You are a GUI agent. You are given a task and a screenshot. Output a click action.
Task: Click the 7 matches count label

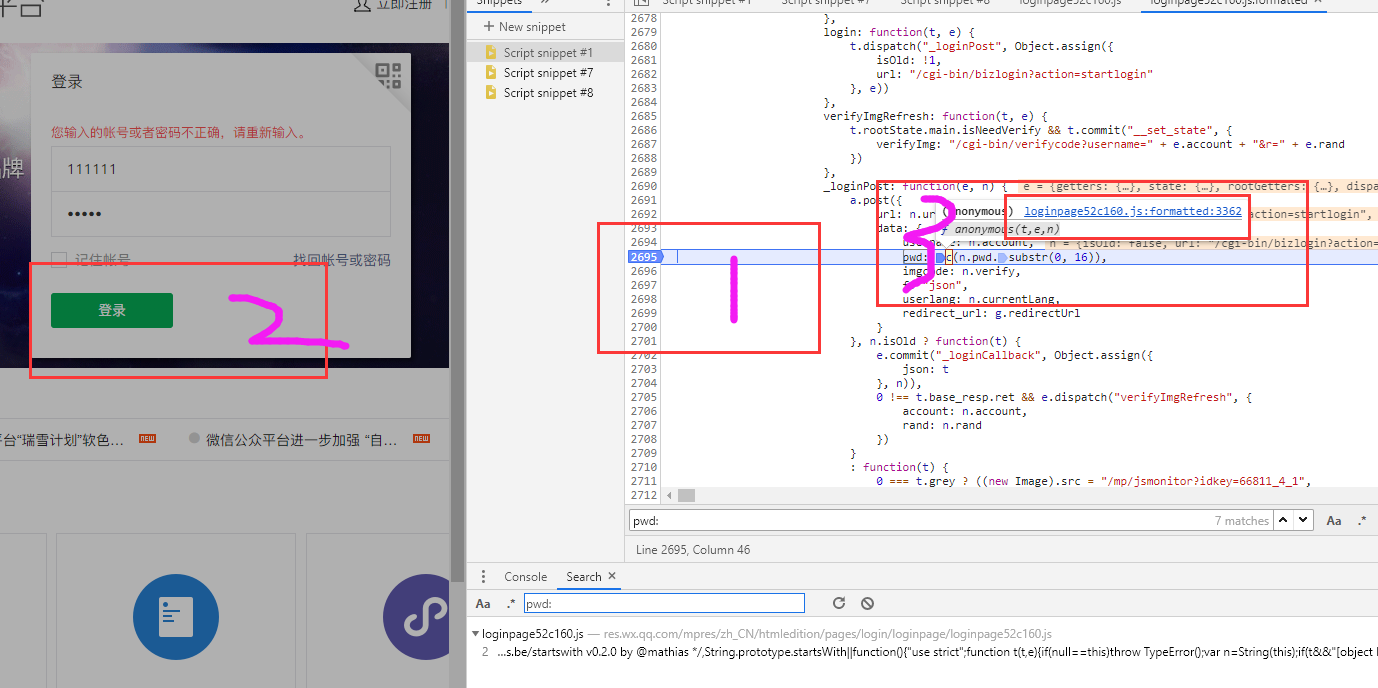1242,521
